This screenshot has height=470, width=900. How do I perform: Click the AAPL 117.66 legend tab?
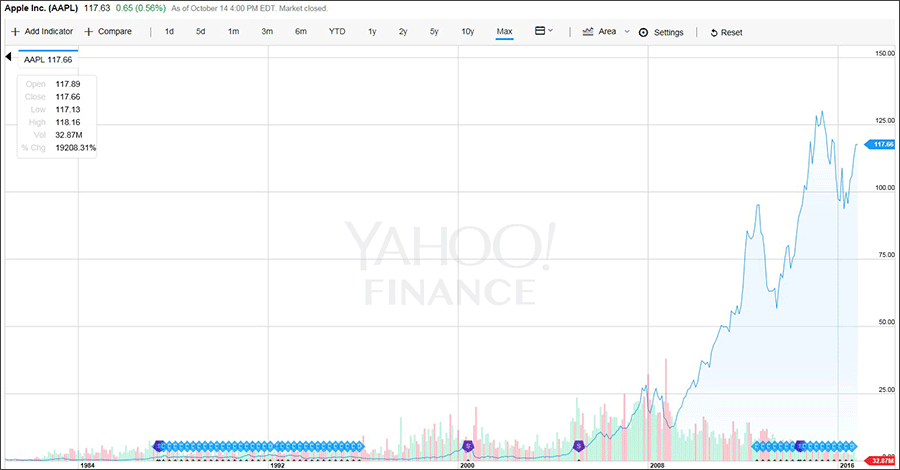point(49,58)
